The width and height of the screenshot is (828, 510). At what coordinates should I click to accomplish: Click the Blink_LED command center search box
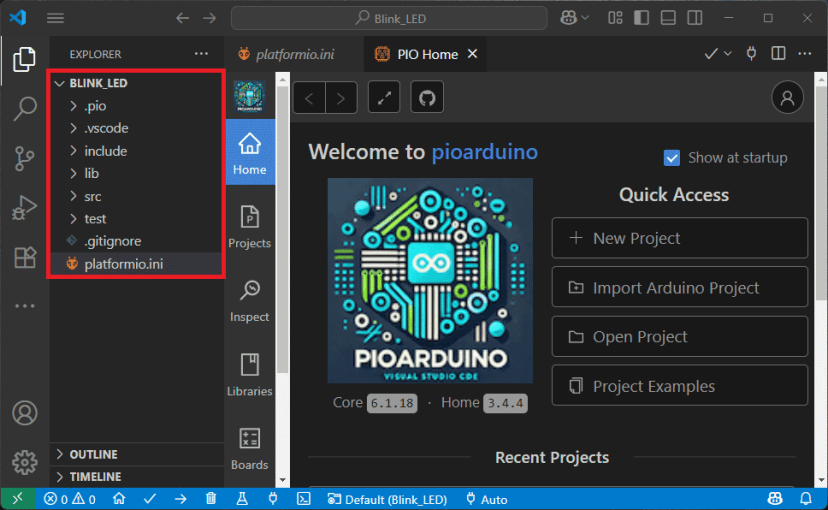pyautogui.click(x=389, y=18)
